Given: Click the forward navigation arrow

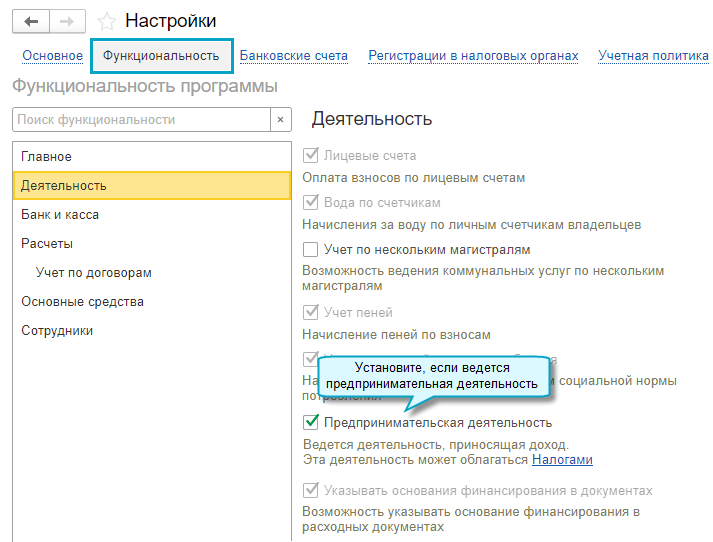Looking at the screenshot, I should pyautogui.click(x=68, y=20).
